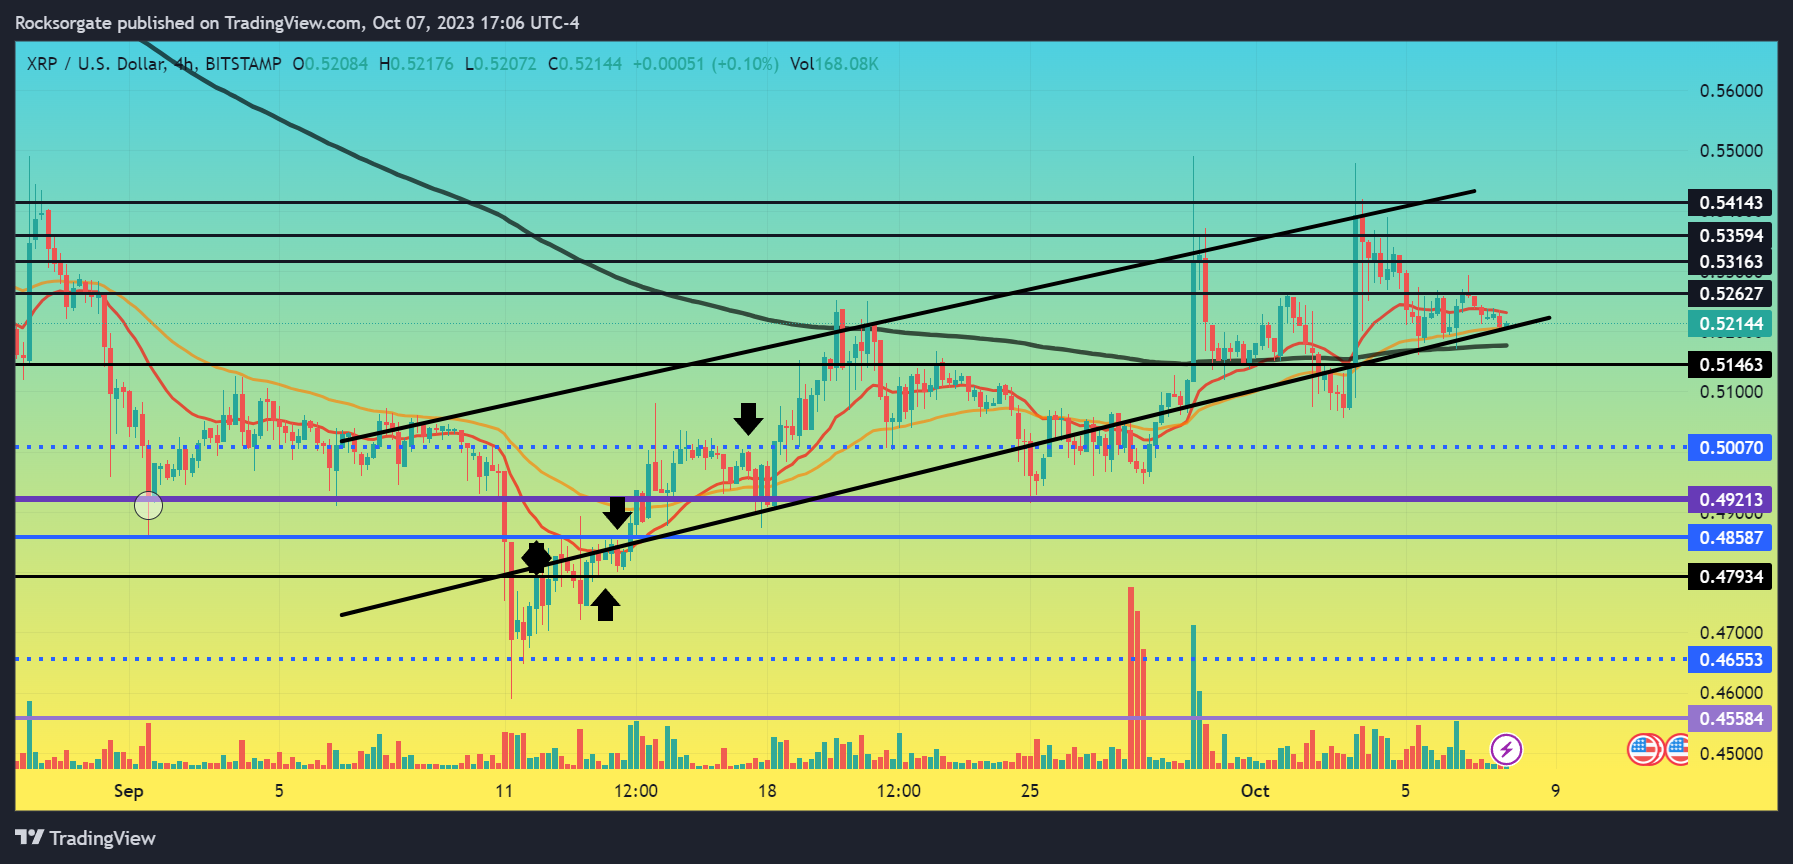Click the TradingView logo at bottom left

86,838
